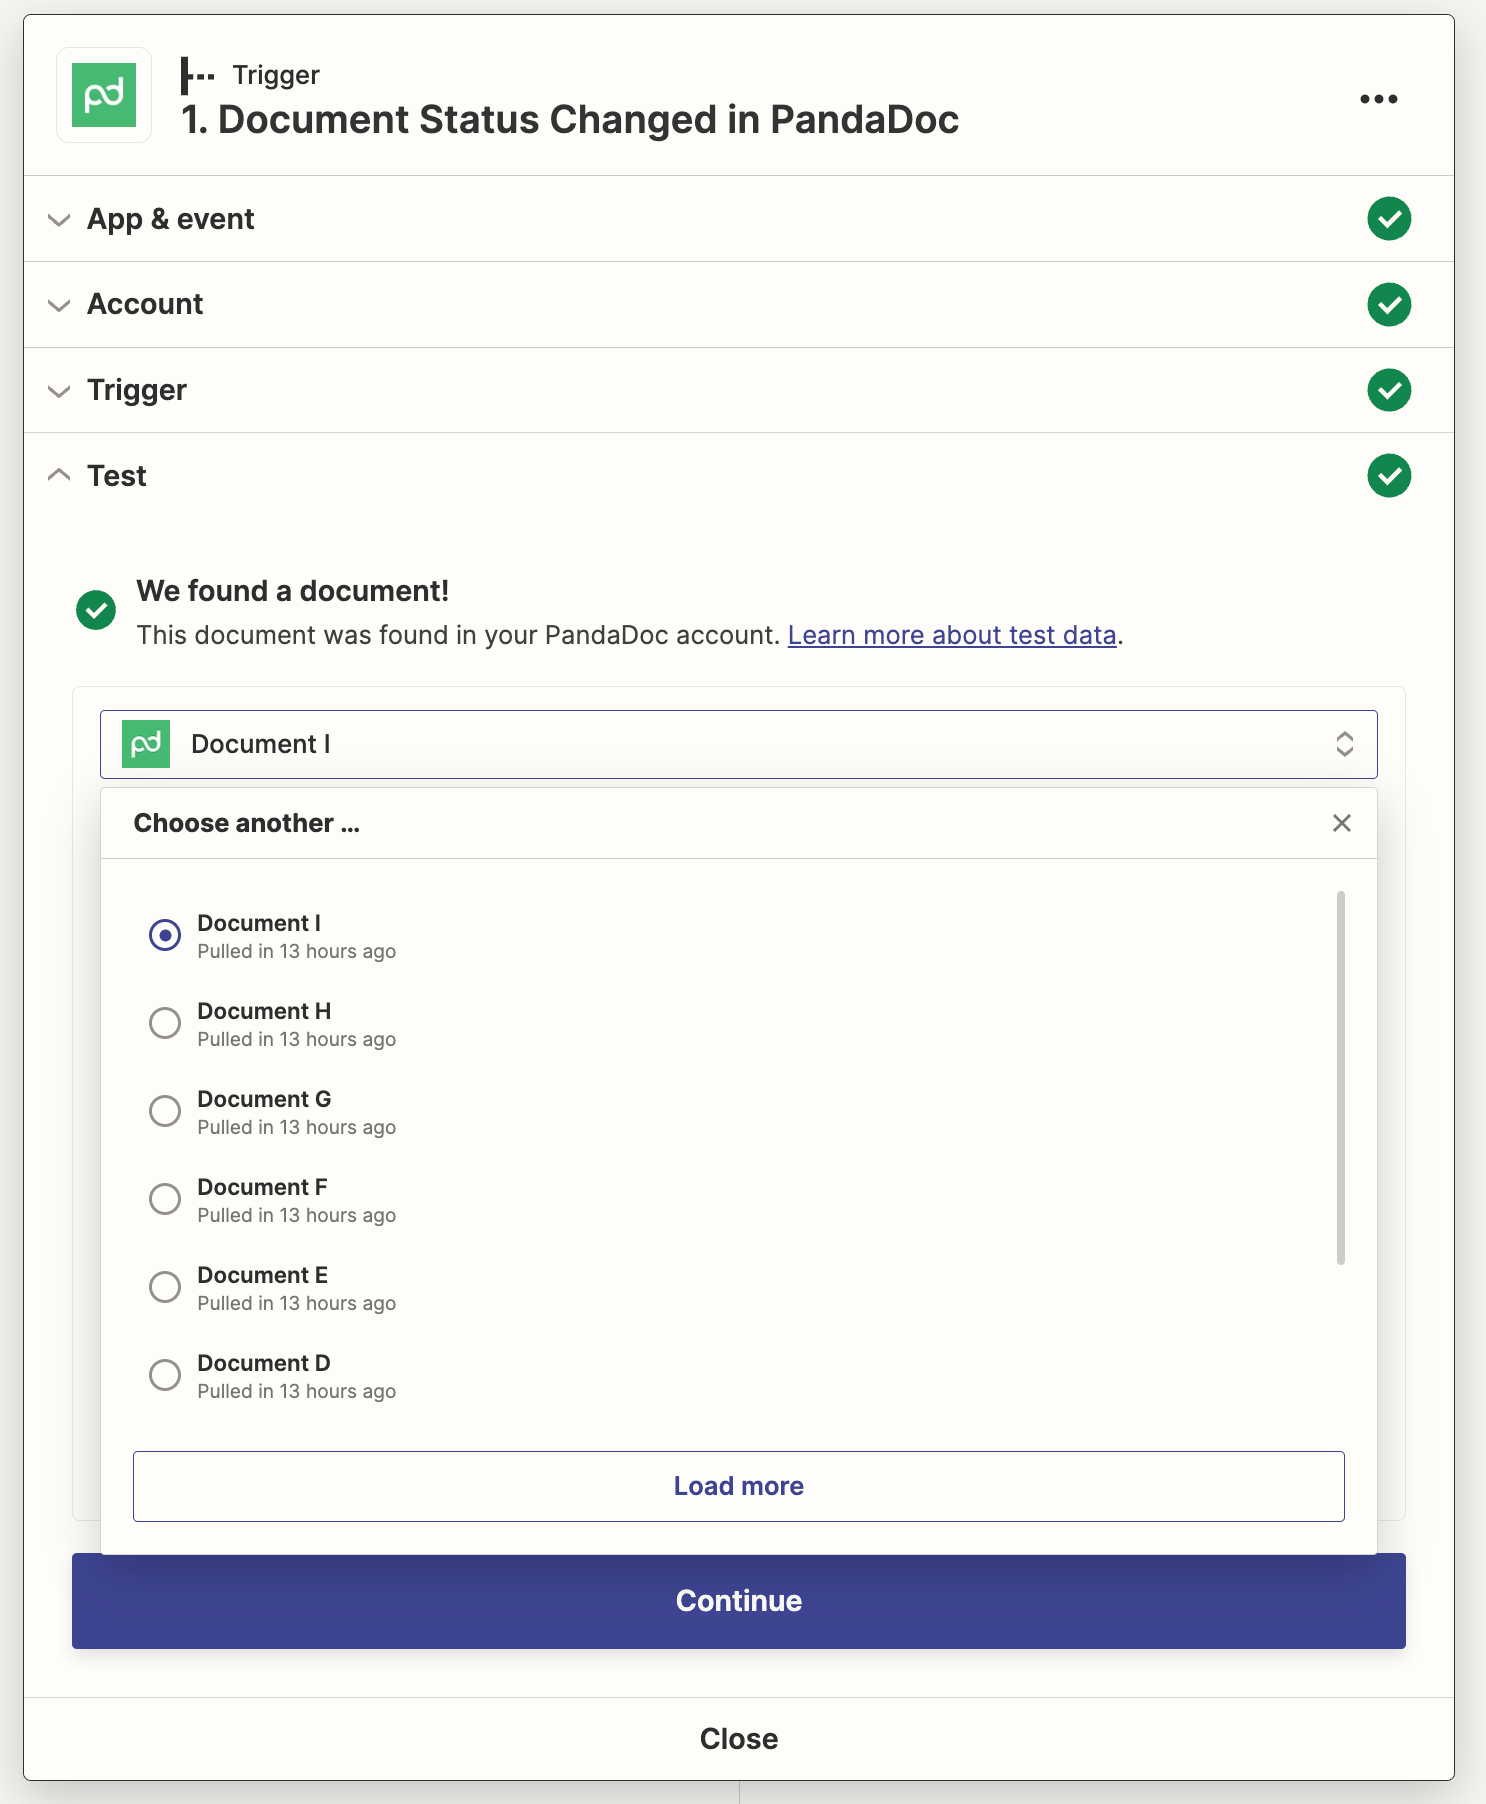The width and height of the screenshot is (1486, 1804).
Task: Click the PandaDoc icon in Document I selector
Action: tap(146, 744)
